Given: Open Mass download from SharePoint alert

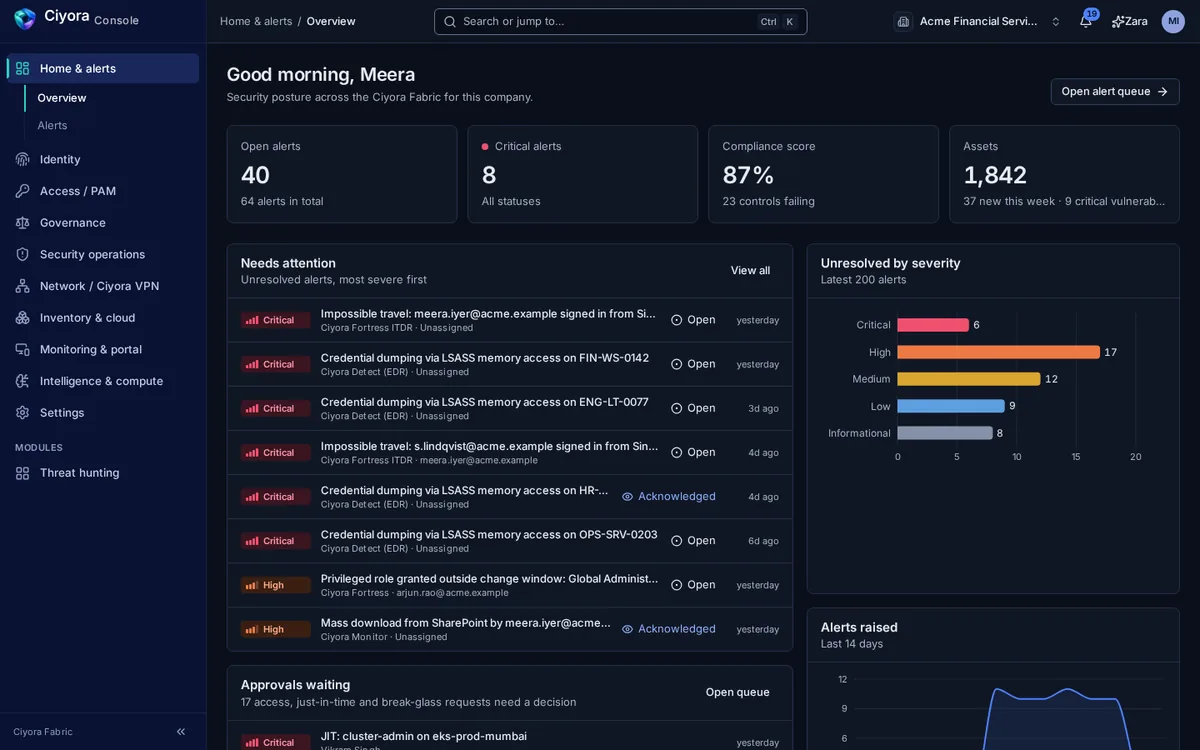Looking at the screenshot, I should pos(509,629).
